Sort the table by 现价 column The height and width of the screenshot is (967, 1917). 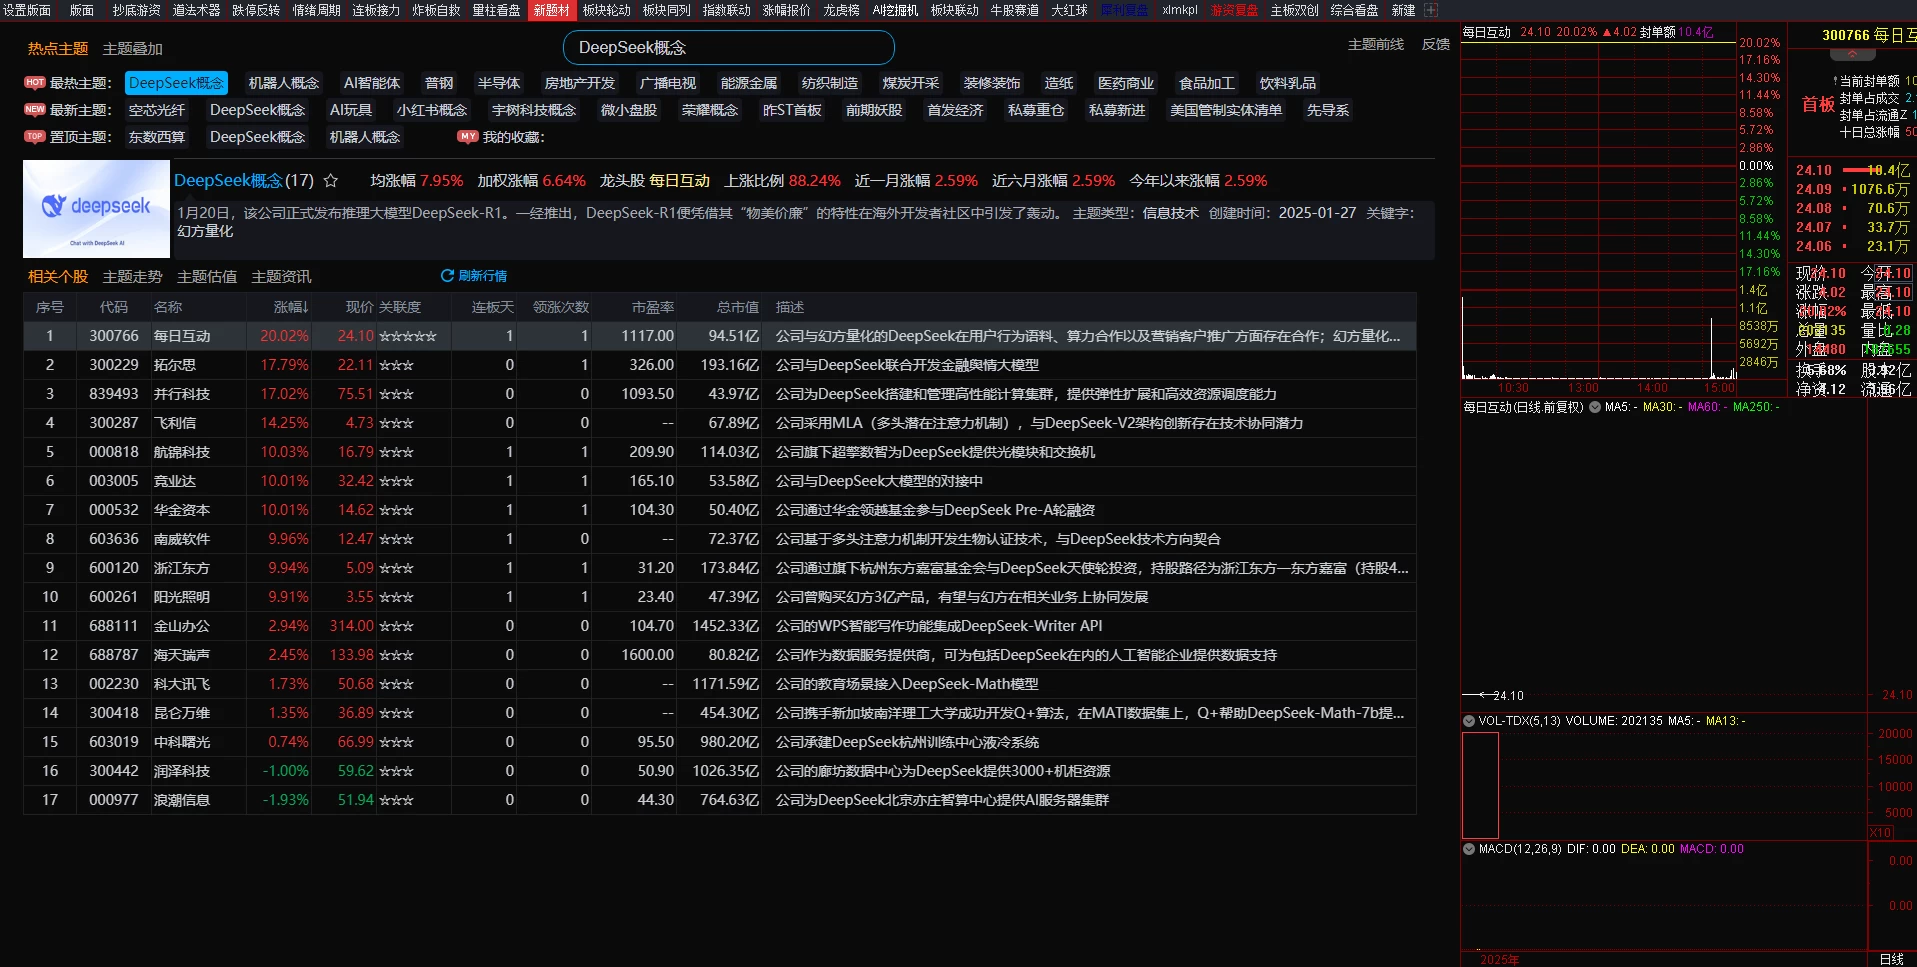coord(359,307)
